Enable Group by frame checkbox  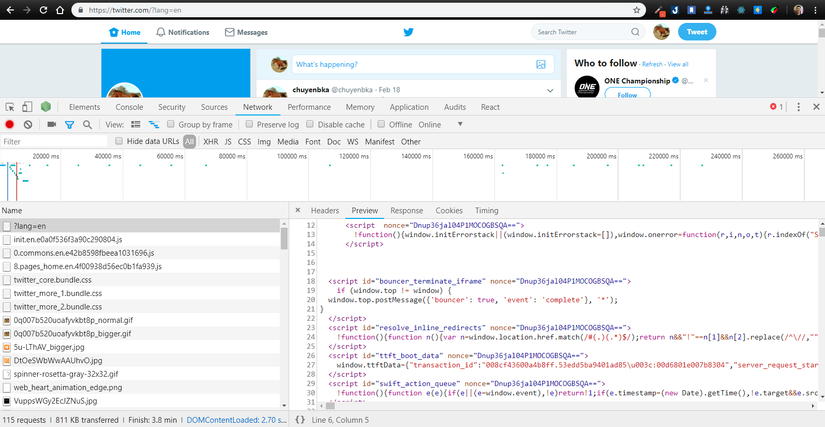170,125
